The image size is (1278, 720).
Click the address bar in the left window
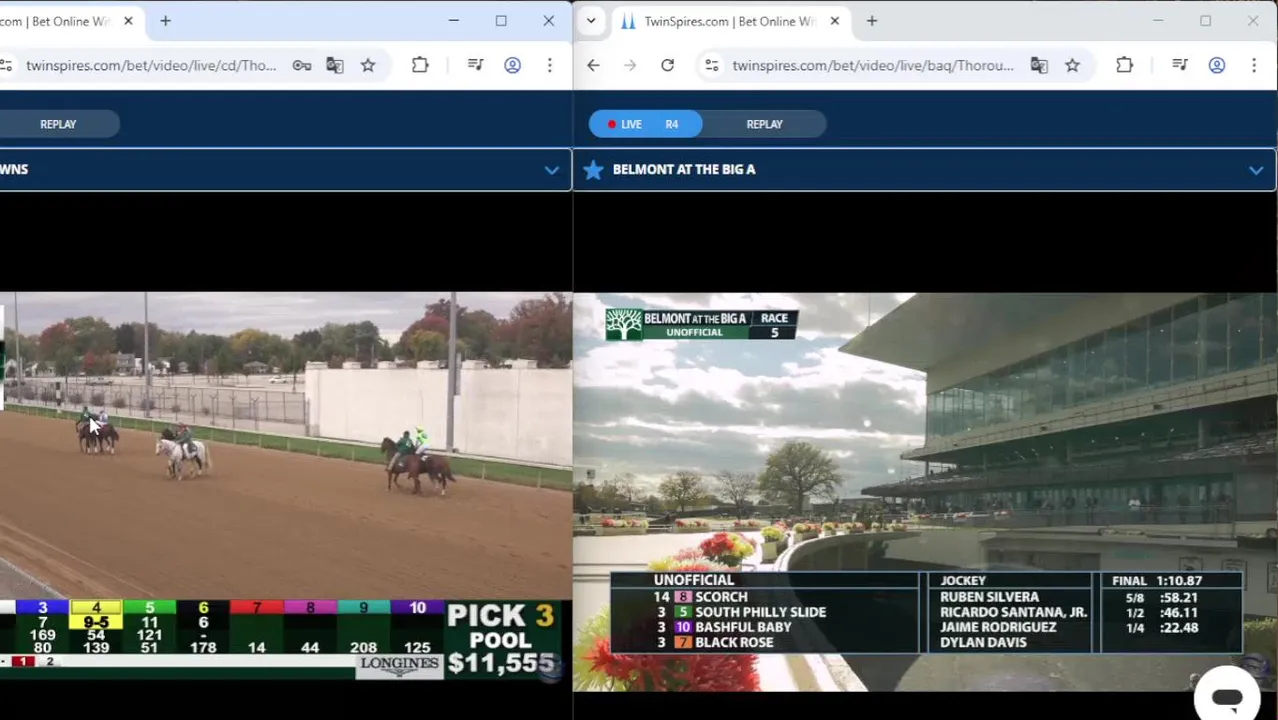point(151,66)
